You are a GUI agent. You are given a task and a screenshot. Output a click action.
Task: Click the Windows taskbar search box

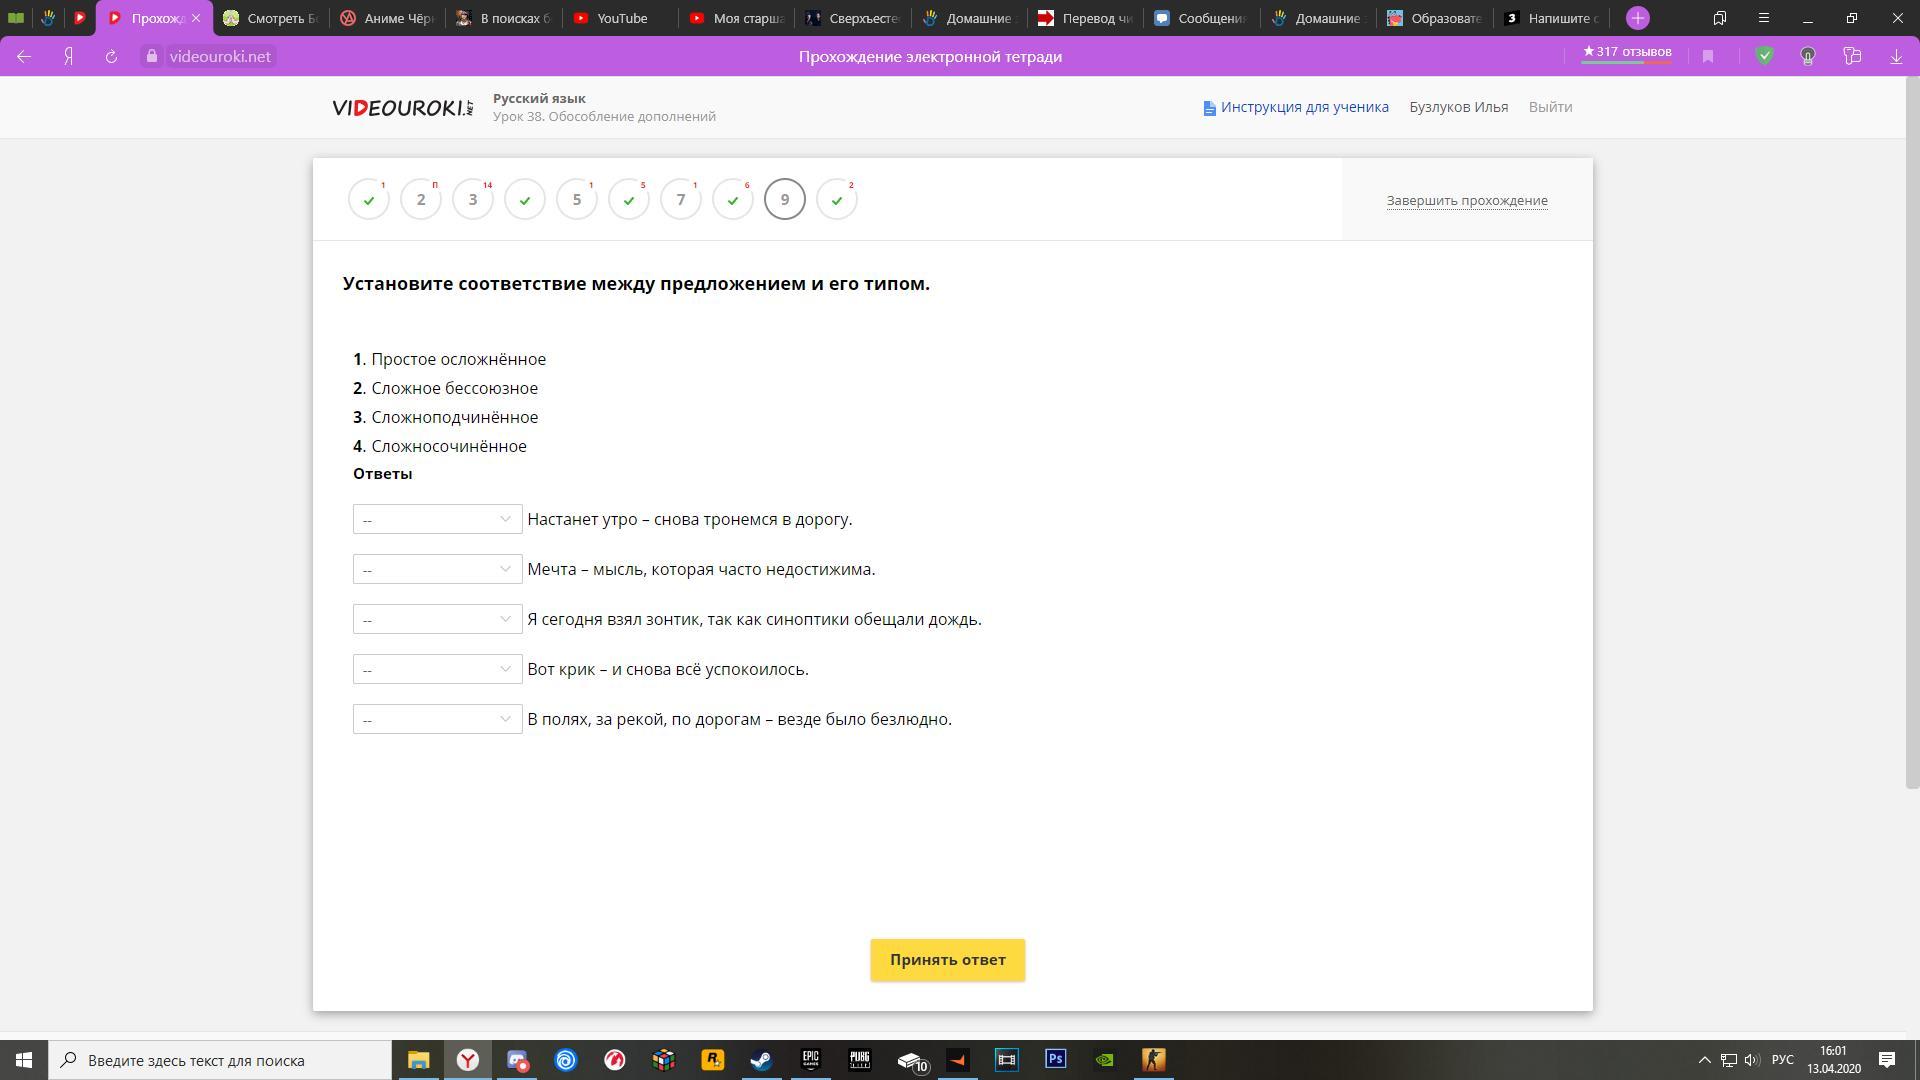(x=220, y=1060)
